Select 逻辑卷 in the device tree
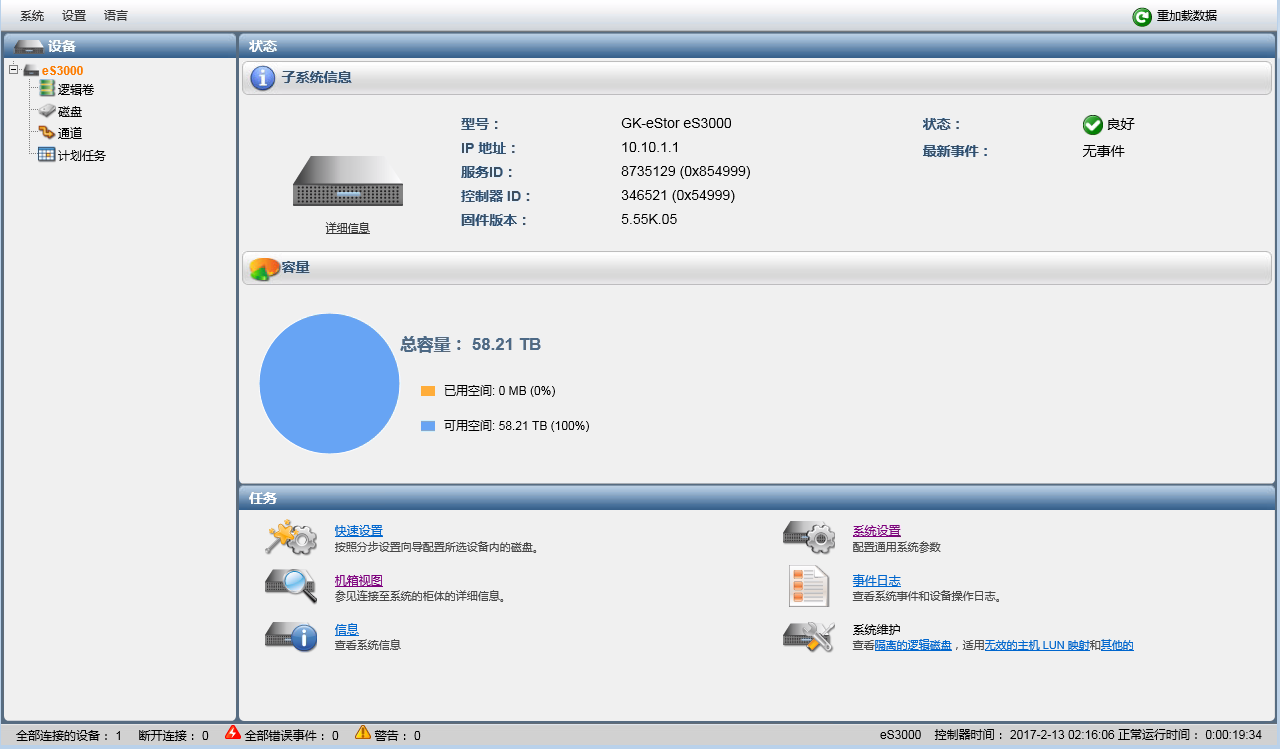This screenshot has height=749, width=1280. tap(75, 90)
